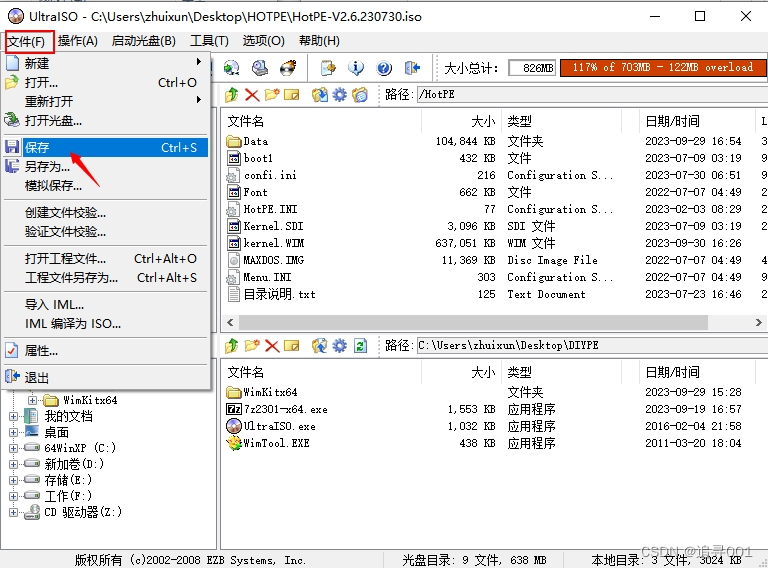Open the ISO properties icon in toolbar

pos(328,68)
